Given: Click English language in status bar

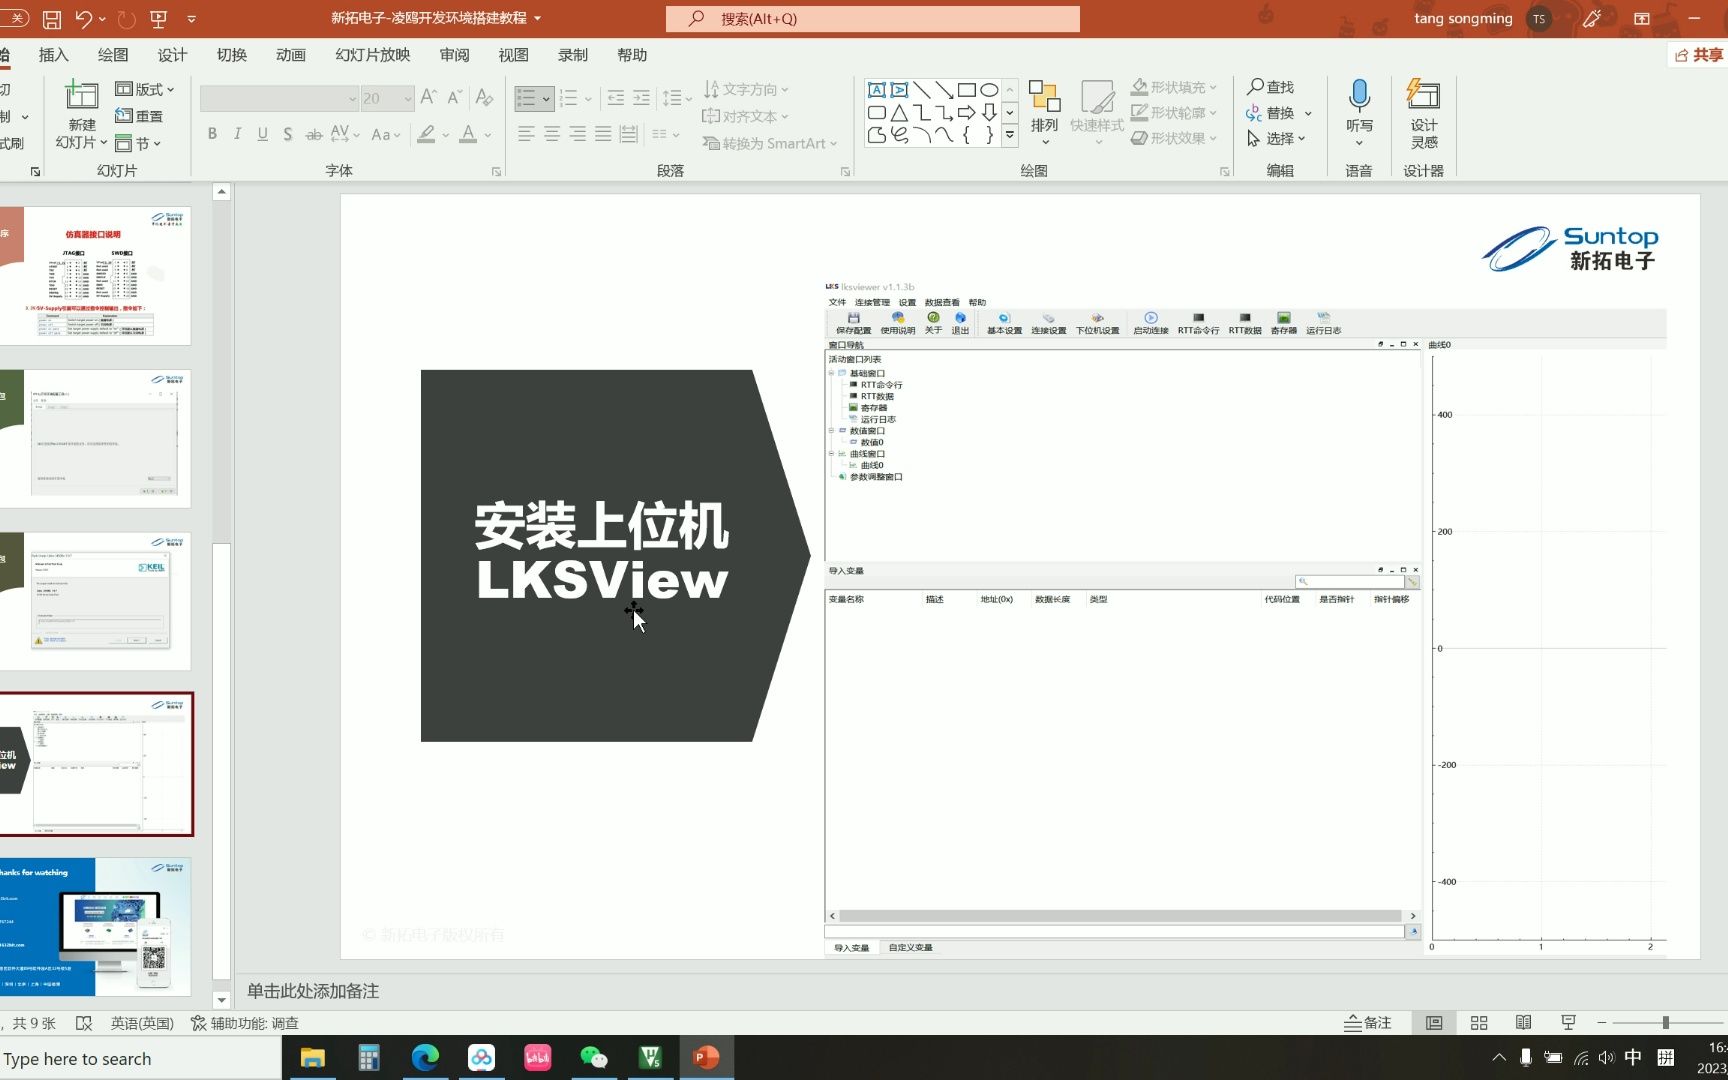Looking at the screenshot, I should (x=142, y=1023).
